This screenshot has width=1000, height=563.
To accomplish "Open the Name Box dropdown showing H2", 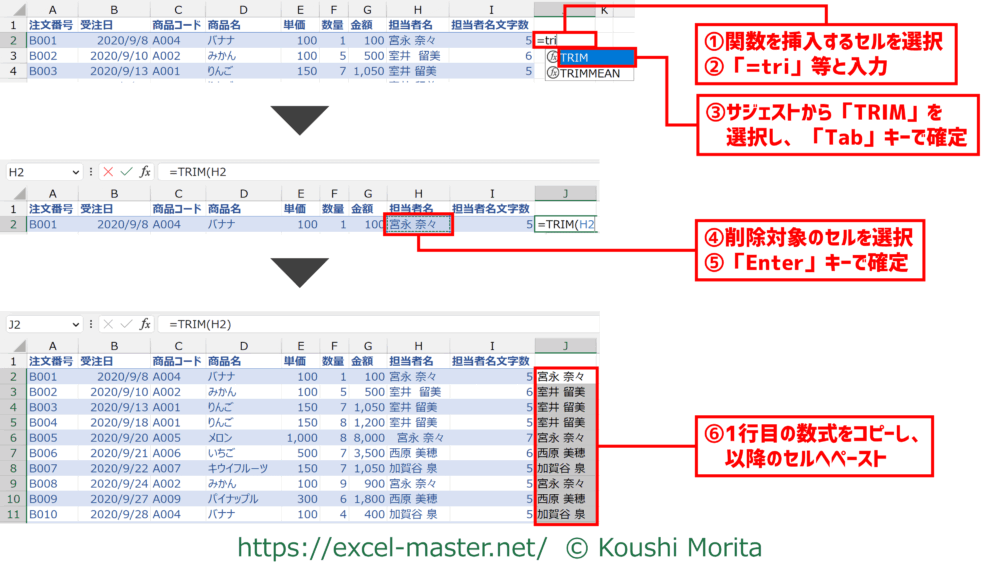I will click(75, 172).
